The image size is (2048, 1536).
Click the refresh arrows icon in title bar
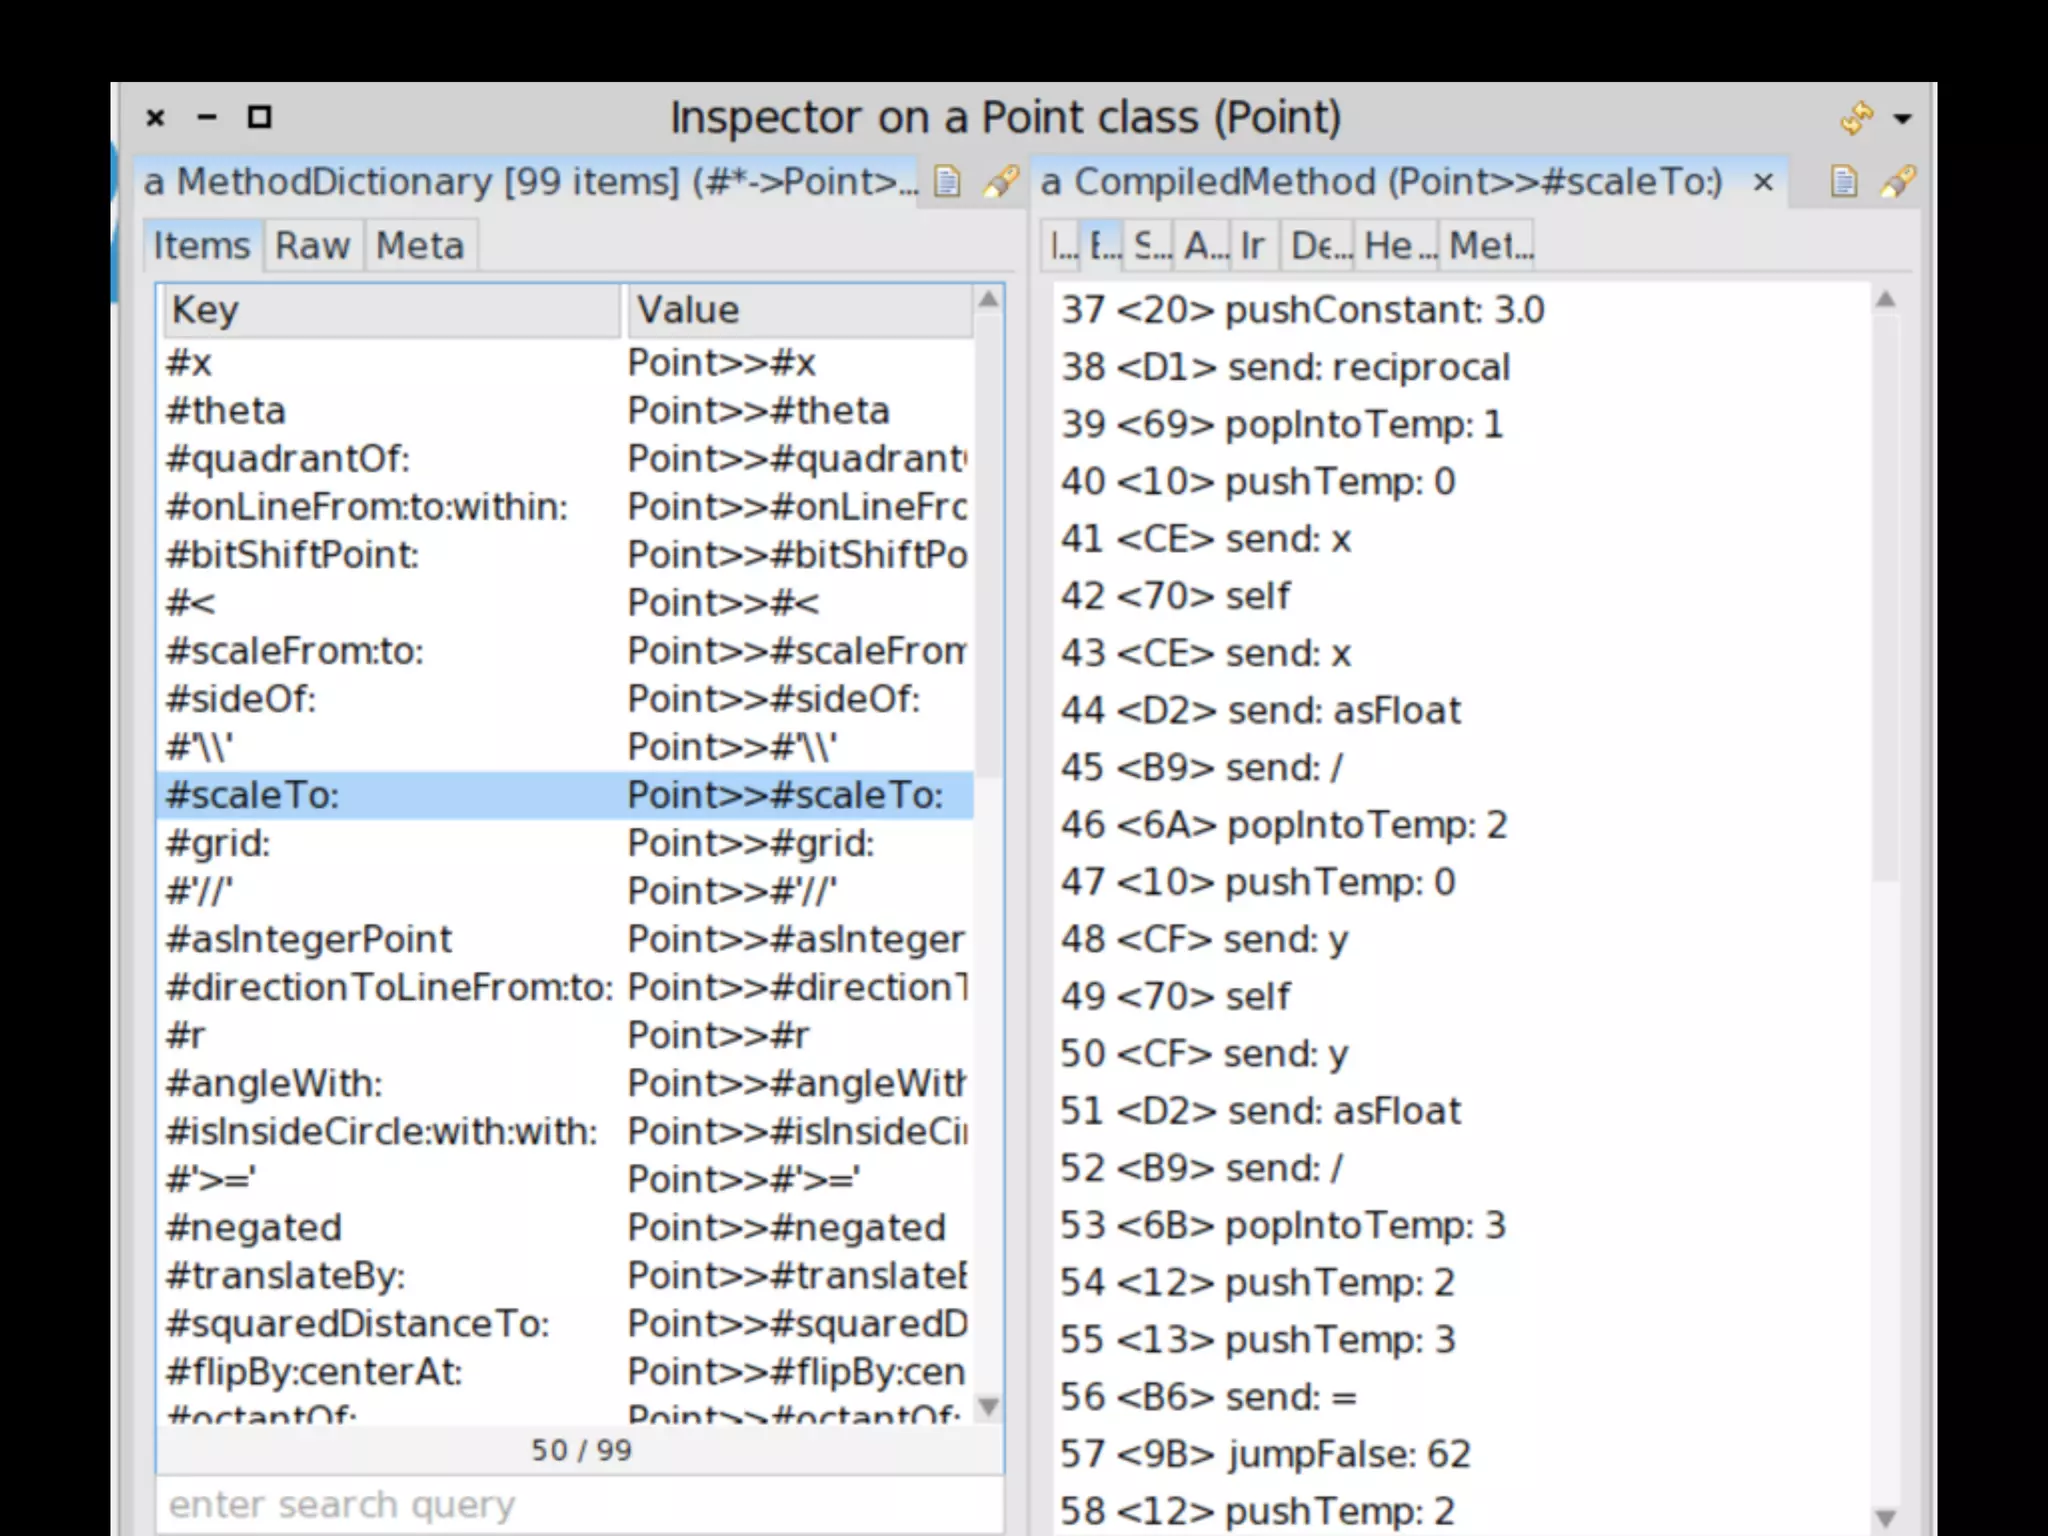tap(1857, 118)
